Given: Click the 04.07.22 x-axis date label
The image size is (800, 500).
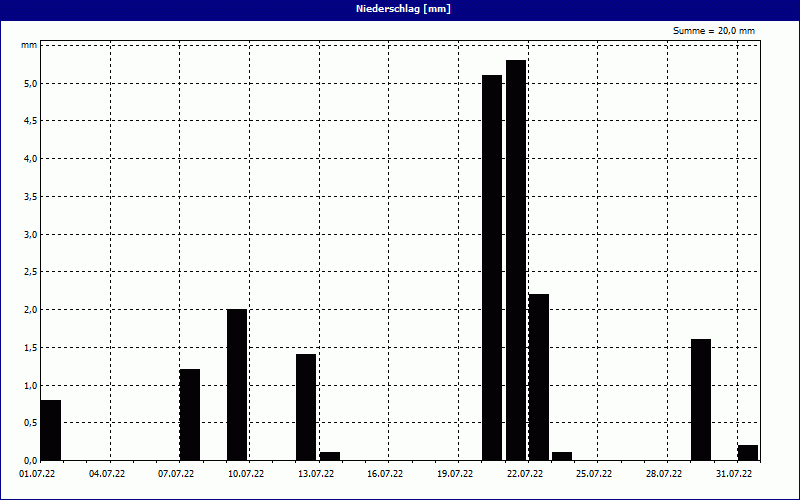Looking at the screenshot, I should (106, 474).
